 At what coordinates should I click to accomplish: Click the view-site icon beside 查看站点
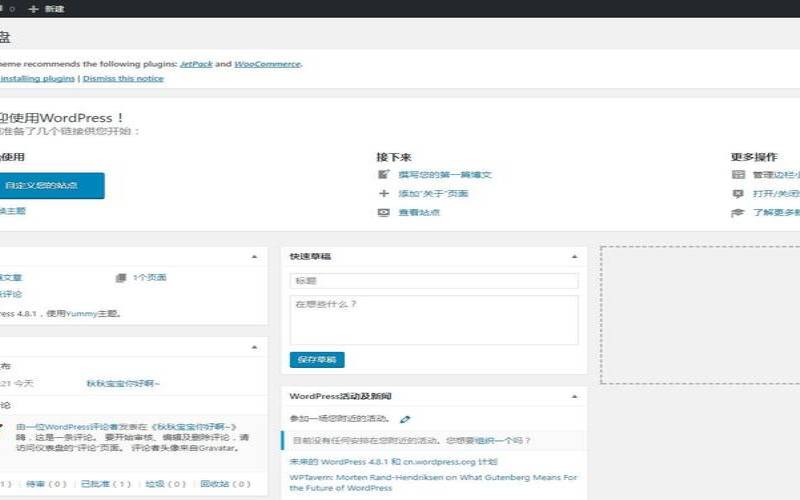(384, 212)
